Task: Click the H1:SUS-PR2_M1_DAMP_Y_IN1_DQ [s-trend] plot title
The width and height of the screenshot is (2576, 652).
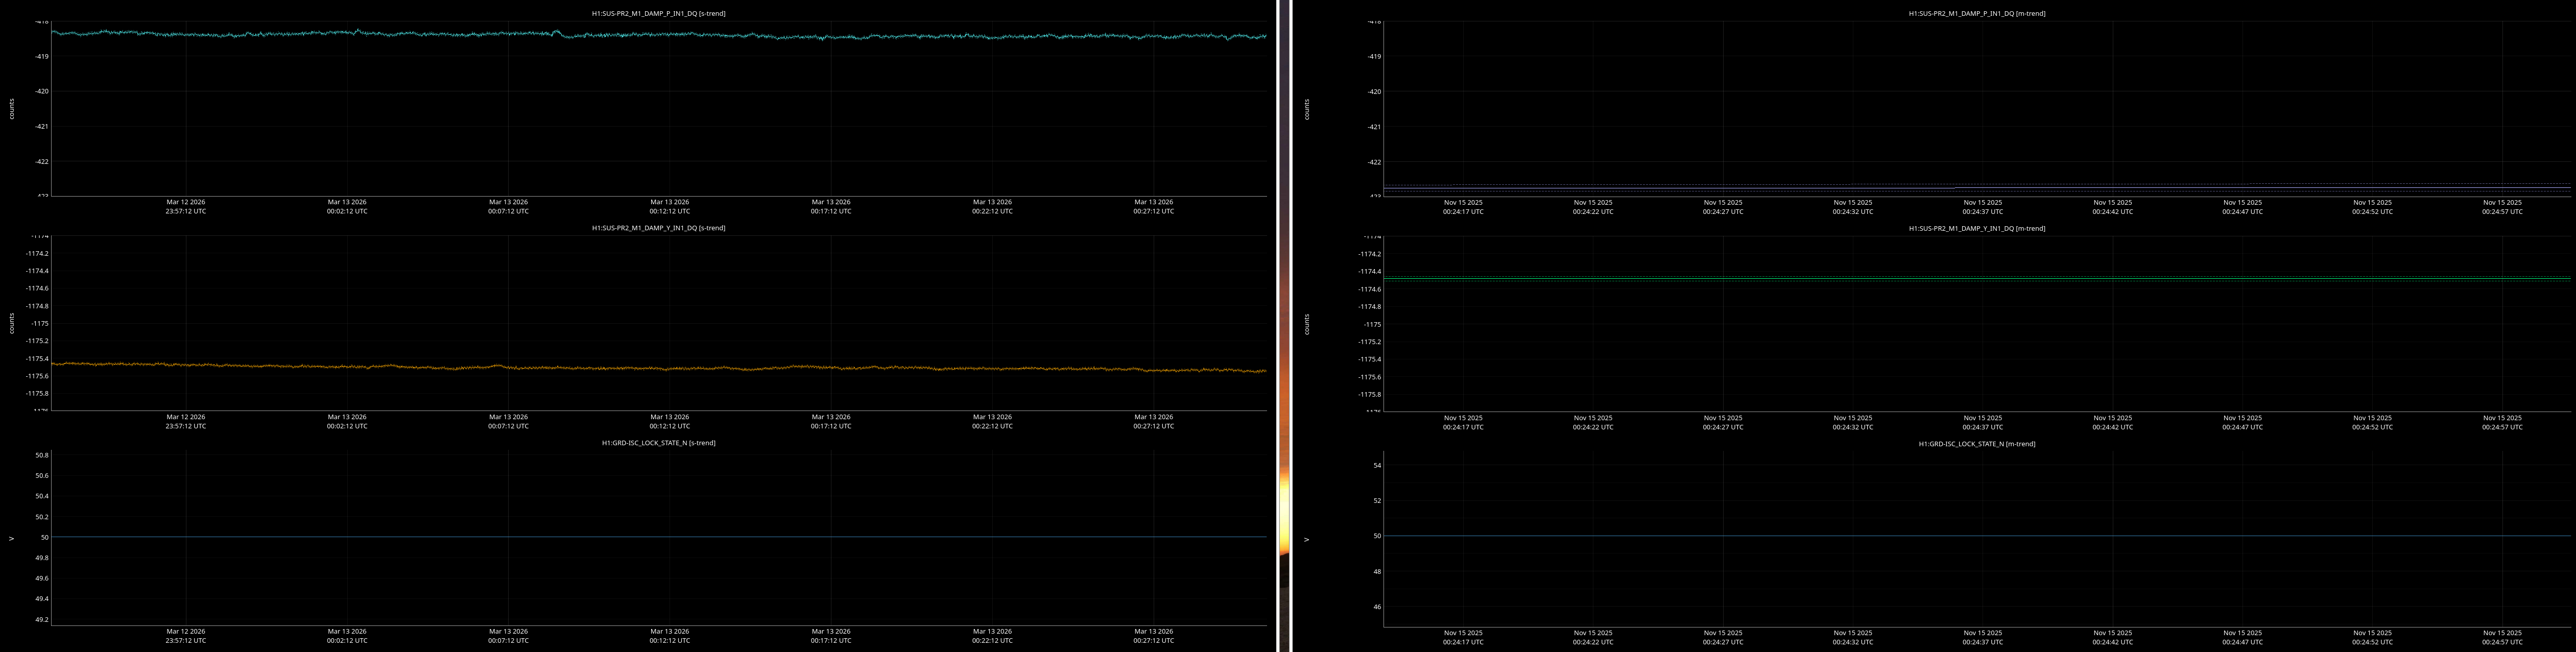Action: (658, 228)
